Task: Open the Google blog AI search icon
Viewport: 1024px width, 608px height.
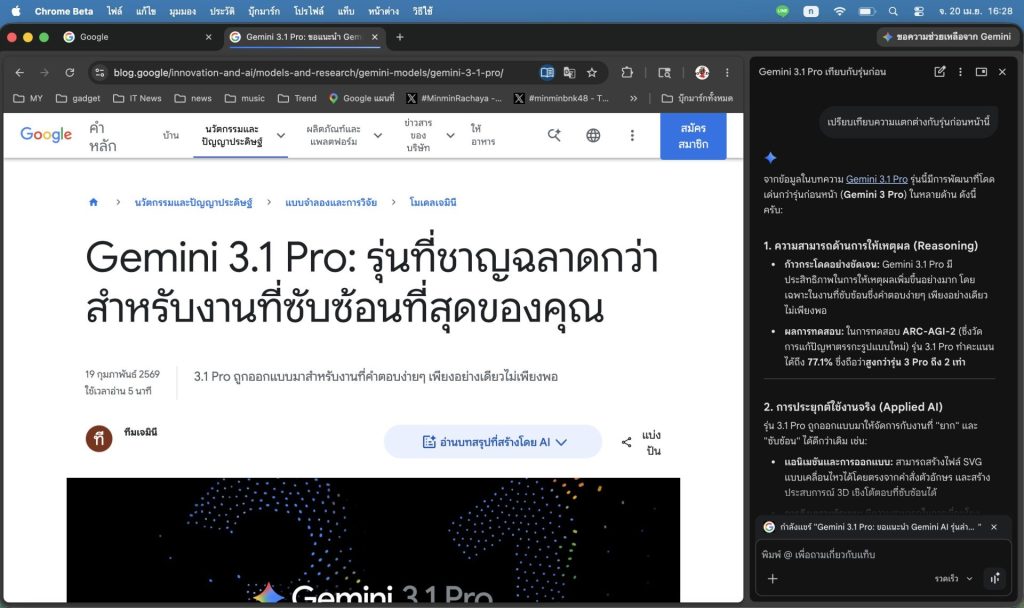Action: [554, 135]
